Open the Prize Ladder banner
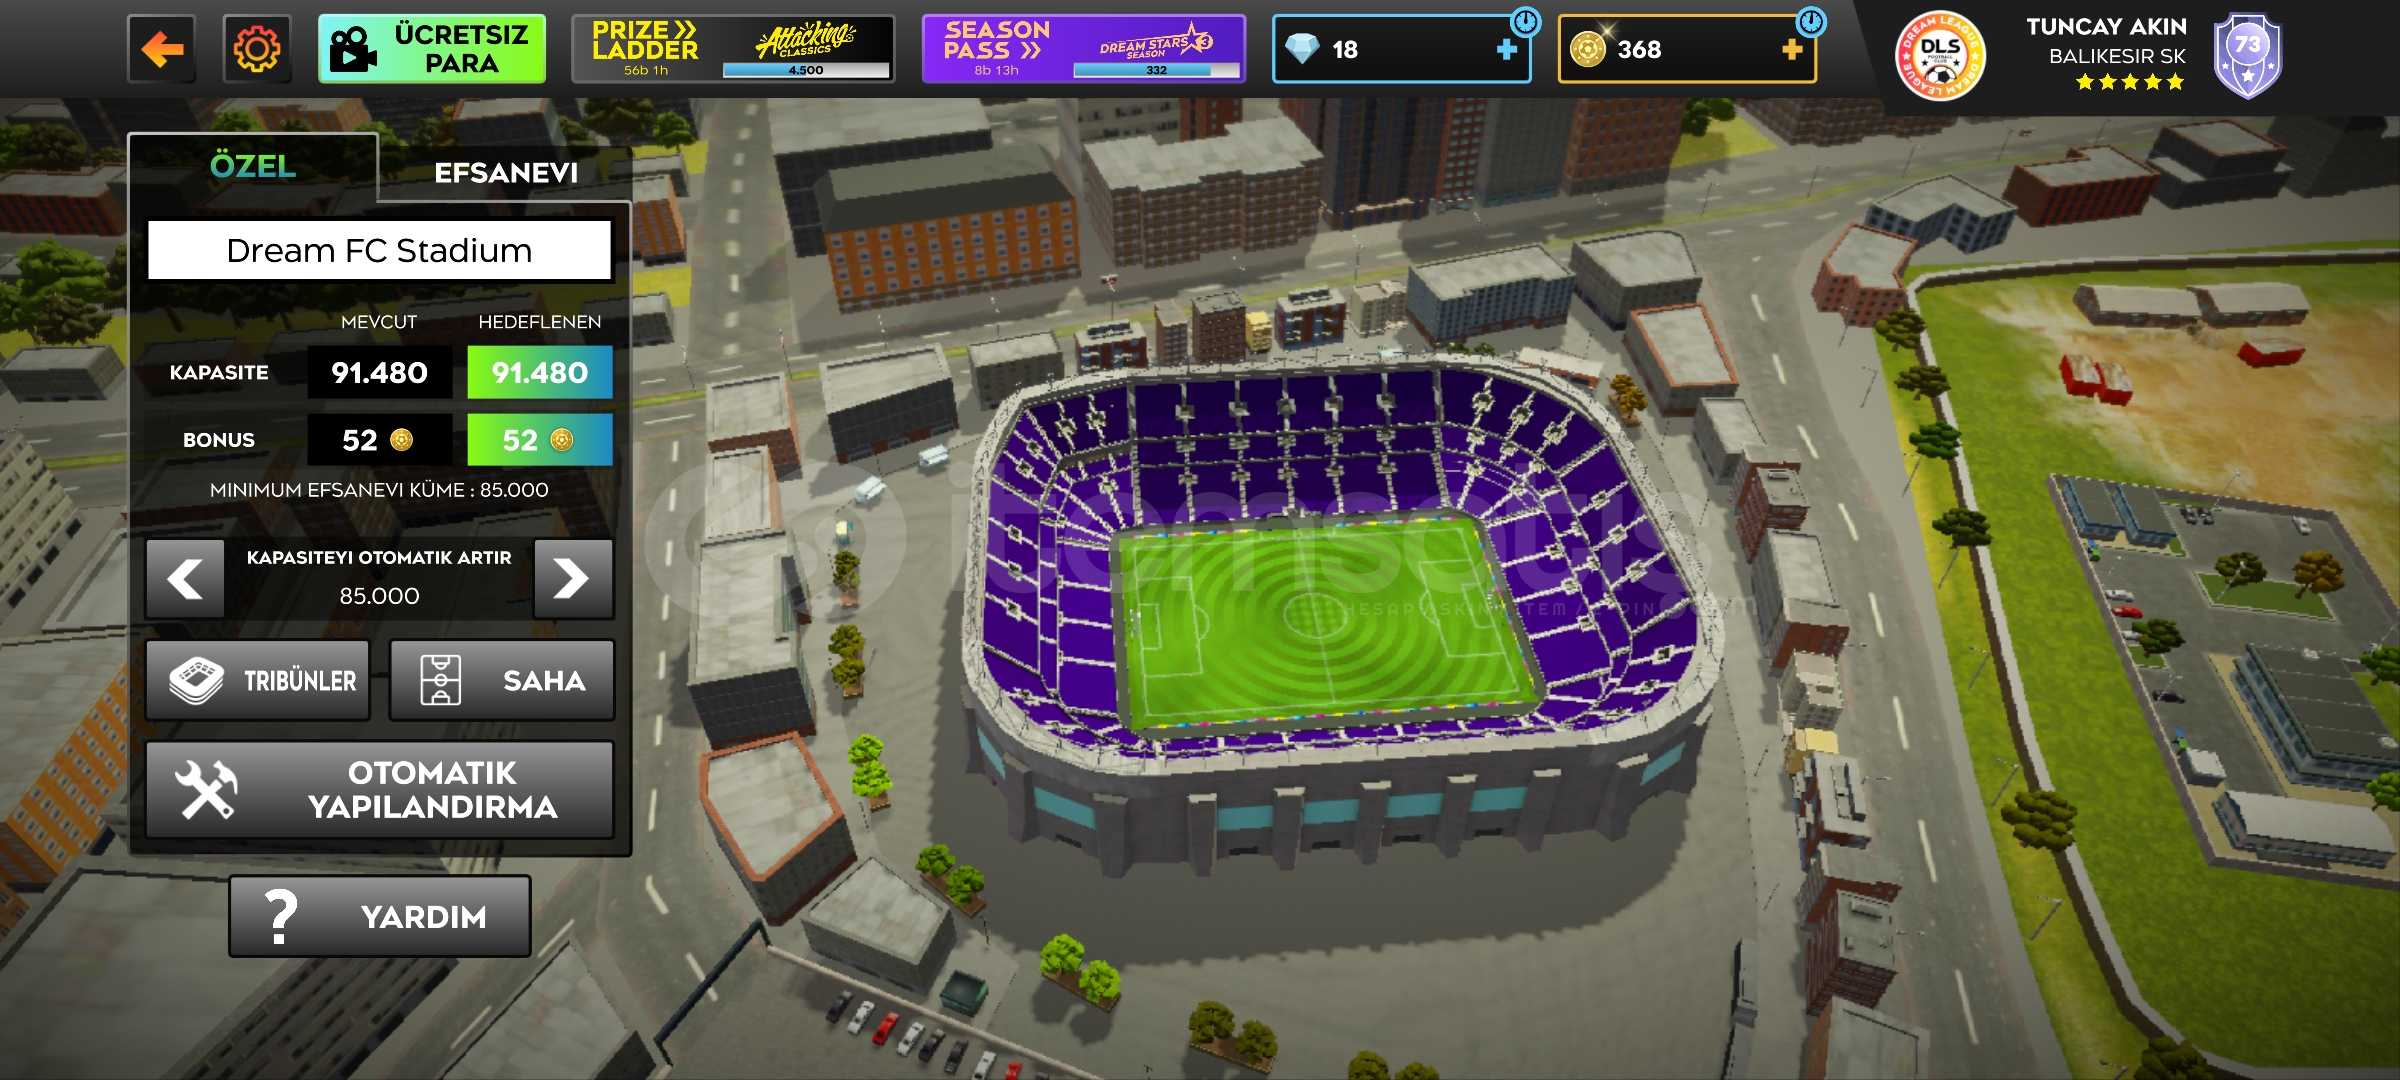Screen dimensions: 2400x1080 [733, 49]
